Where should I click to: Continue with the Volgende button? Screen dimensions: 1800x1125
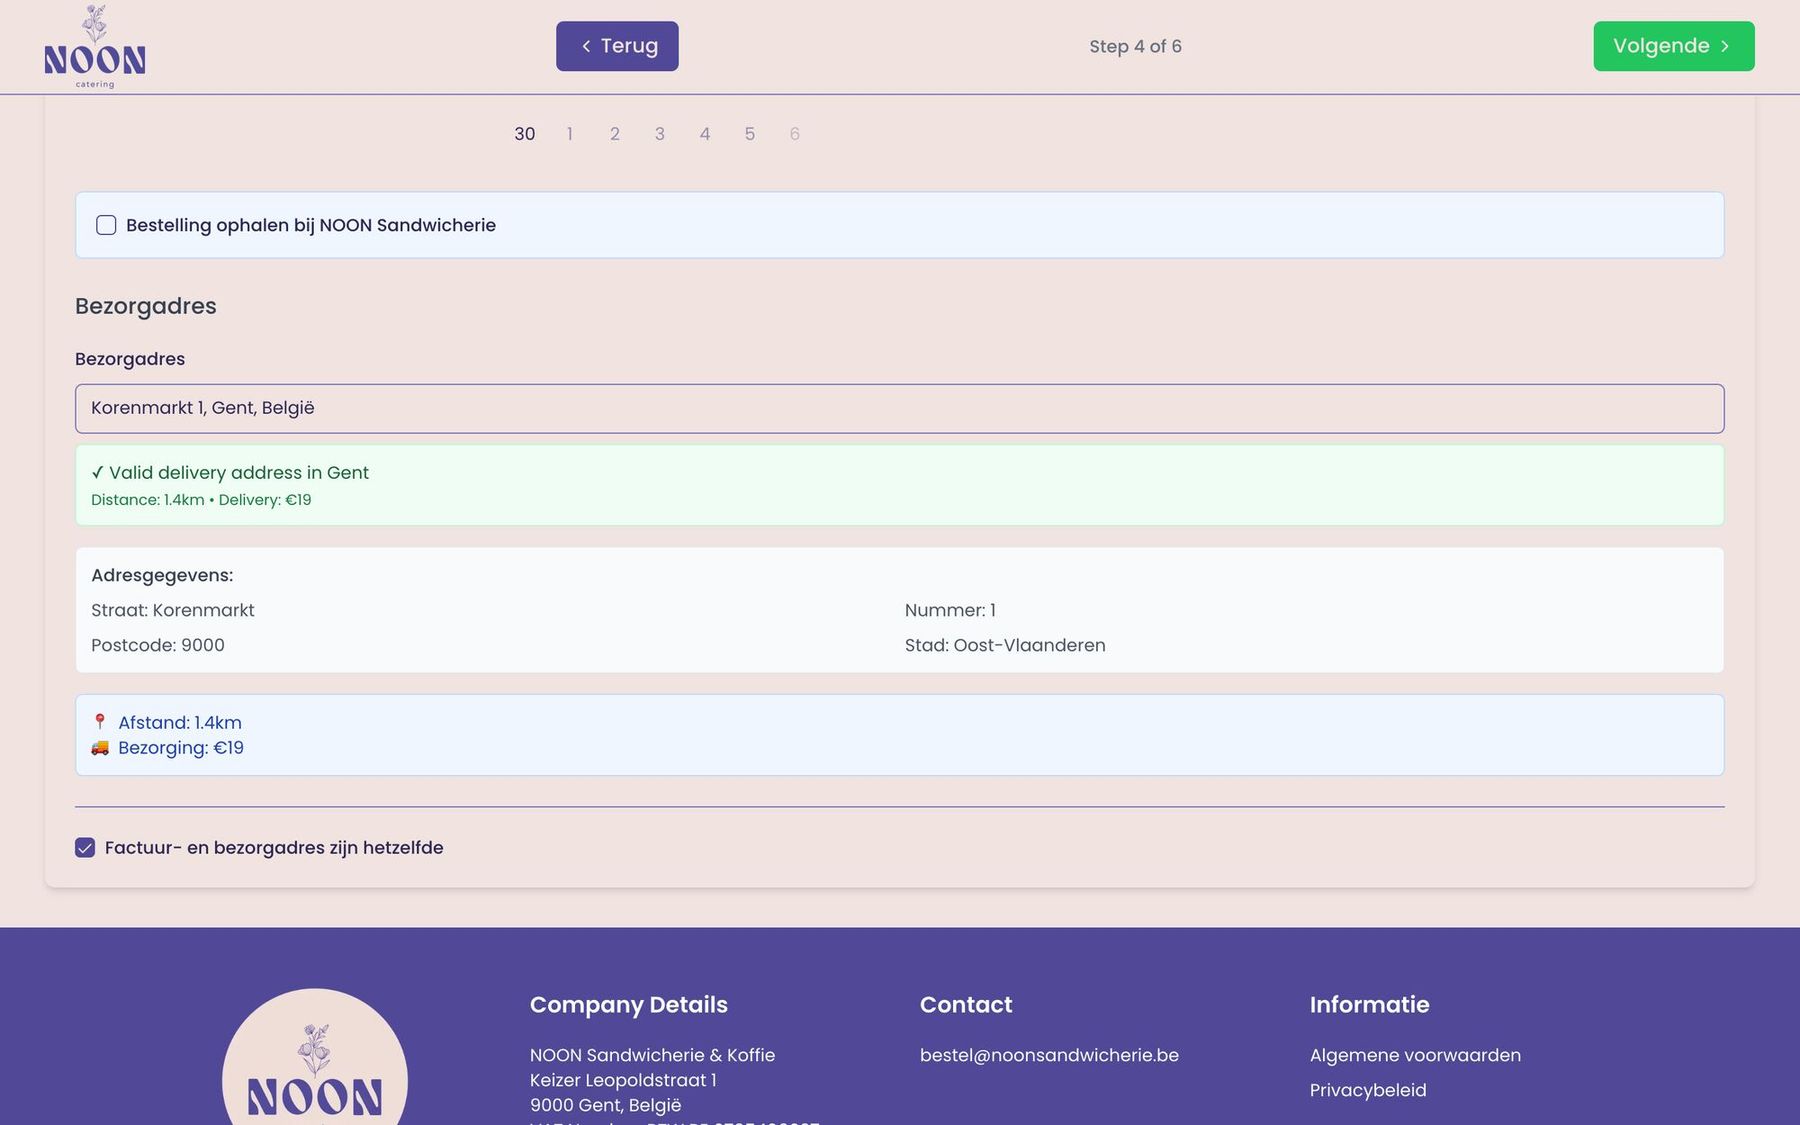point(1674,46)
